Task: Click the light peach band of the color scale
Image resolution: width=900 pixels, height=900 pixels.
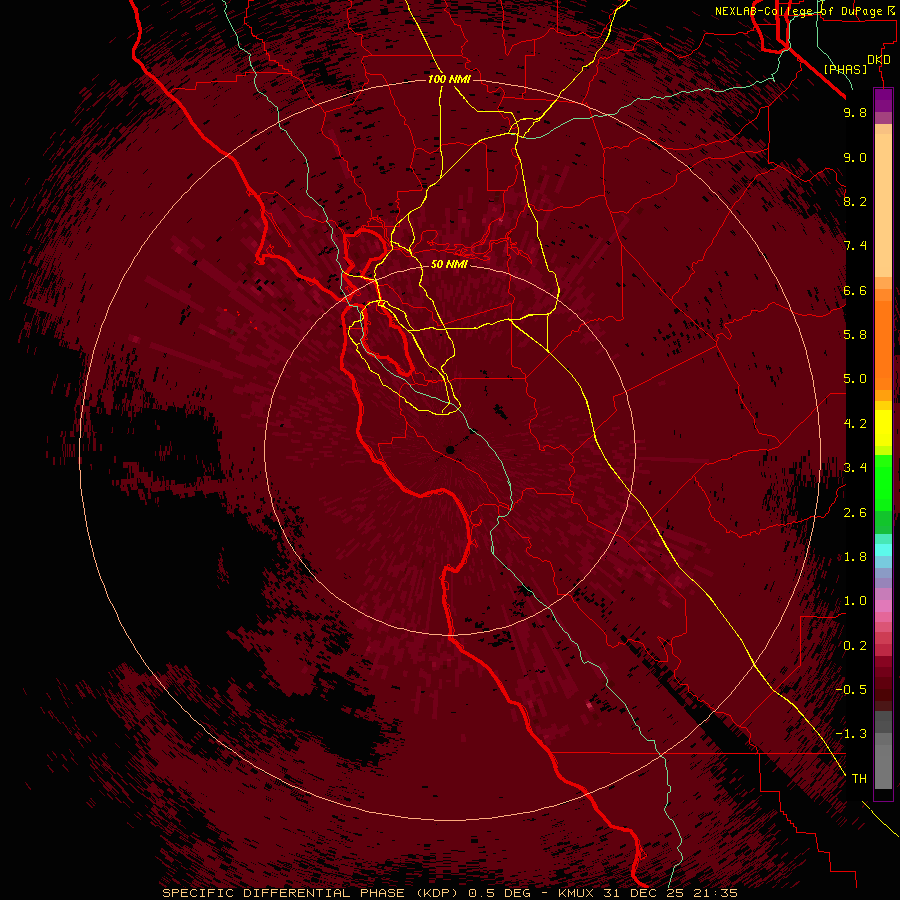Action: pyautogui.click(x=883, y=205)
